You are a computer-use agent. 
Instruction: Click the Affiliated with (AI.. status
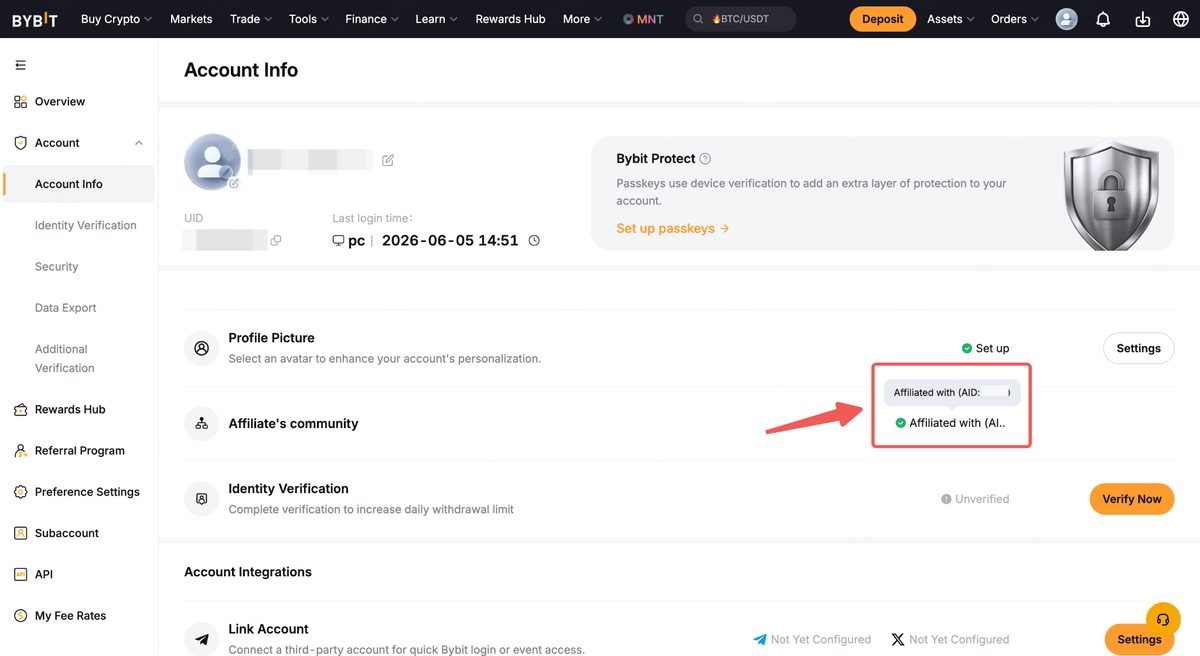pyautogui.click(x=950, y=423)
